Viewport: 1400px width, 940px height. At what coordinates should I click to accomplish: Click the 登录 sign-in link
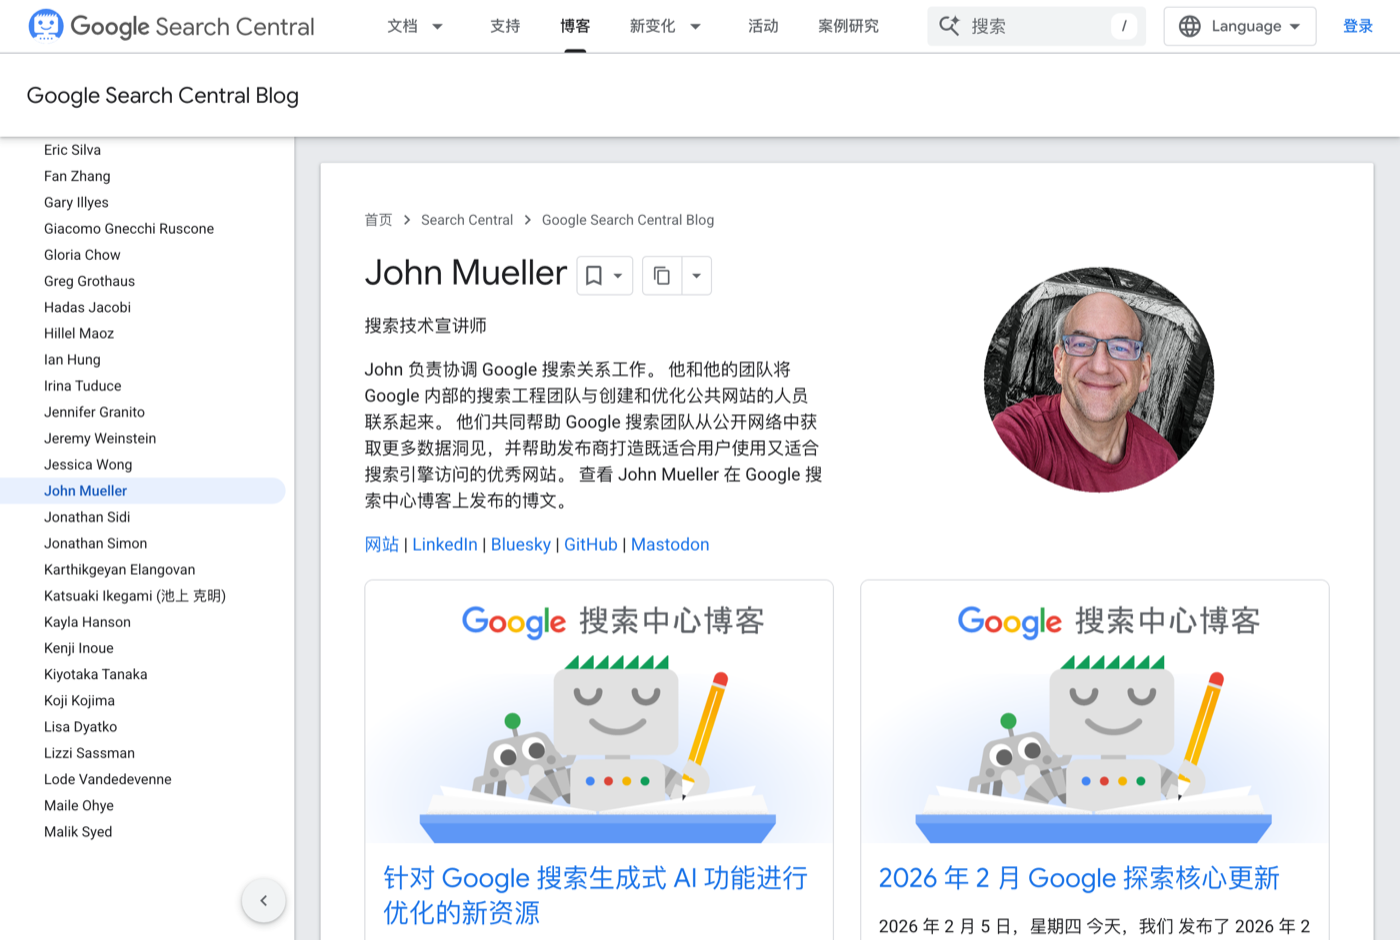tap(1358, 26)
